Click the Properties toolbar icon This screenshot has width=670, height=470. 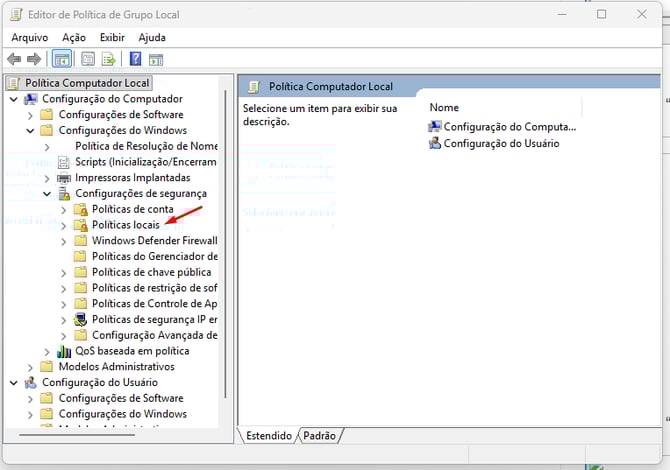pyautogui.click(x=88, y=59)
